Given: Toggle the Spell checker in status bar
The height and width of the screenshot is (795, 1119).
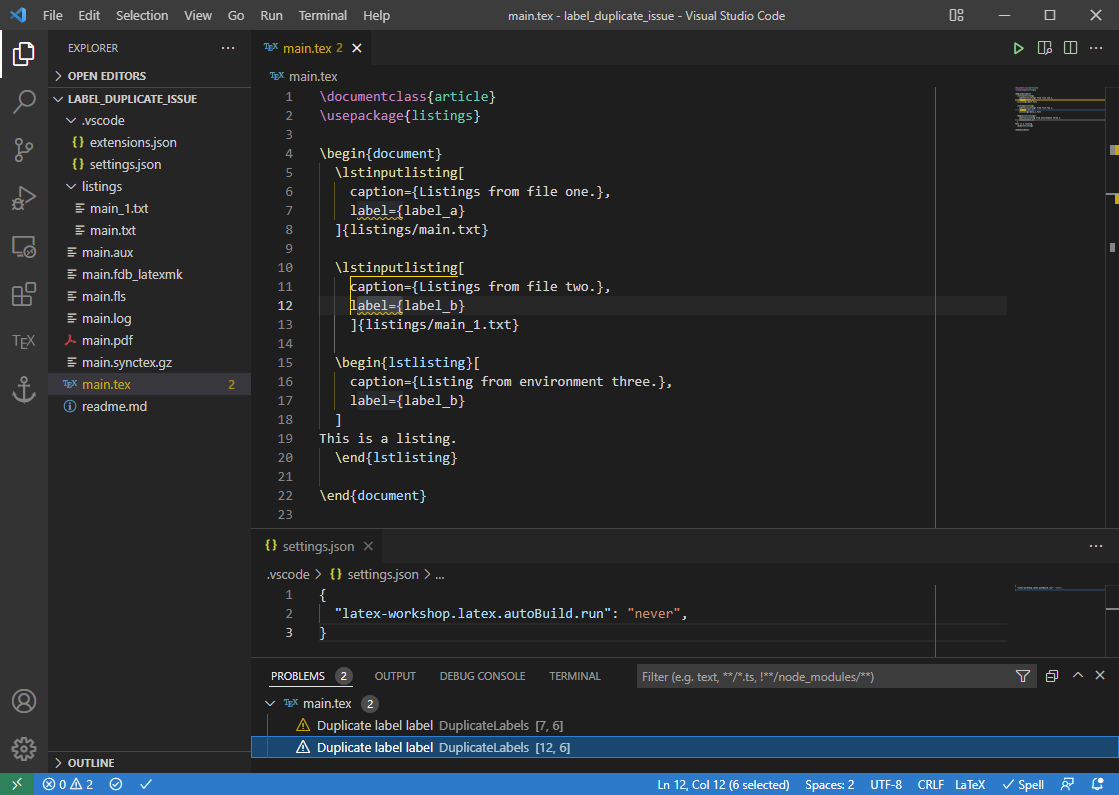Looking at the screenshot, I should [x=1023, y=785].
